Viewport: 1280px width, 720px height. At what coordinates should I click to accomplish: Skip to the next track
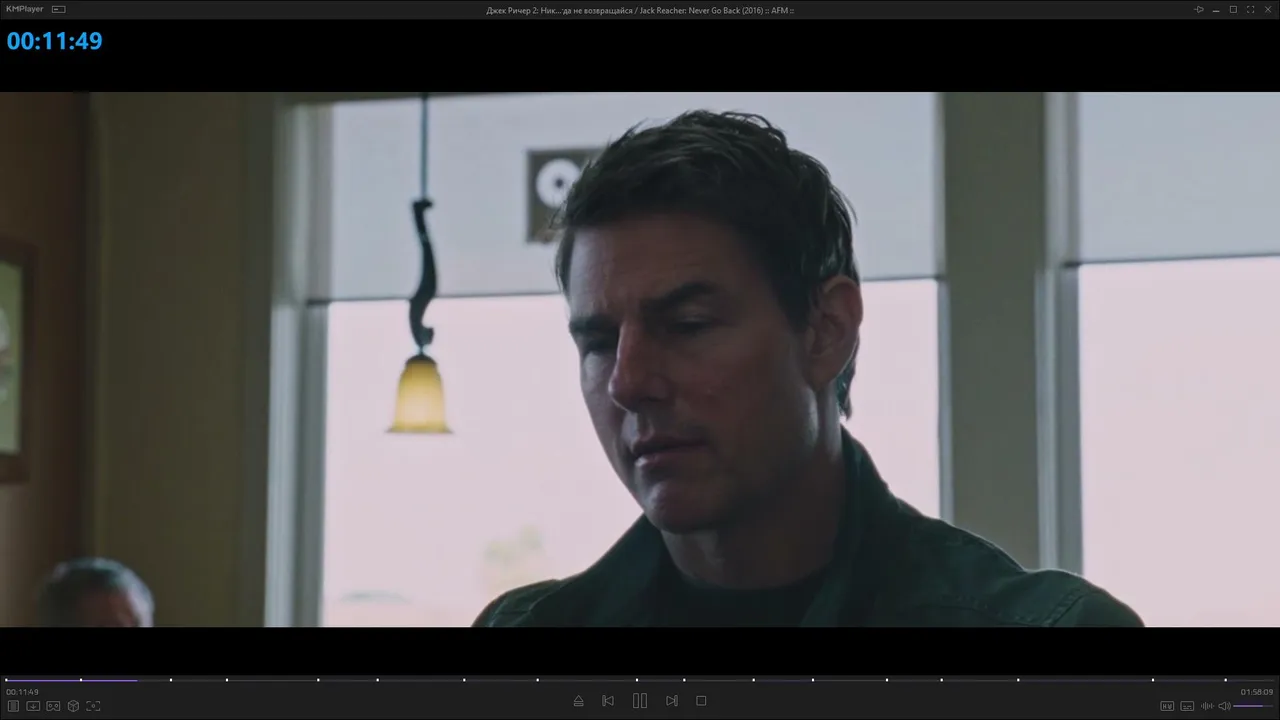672,701
